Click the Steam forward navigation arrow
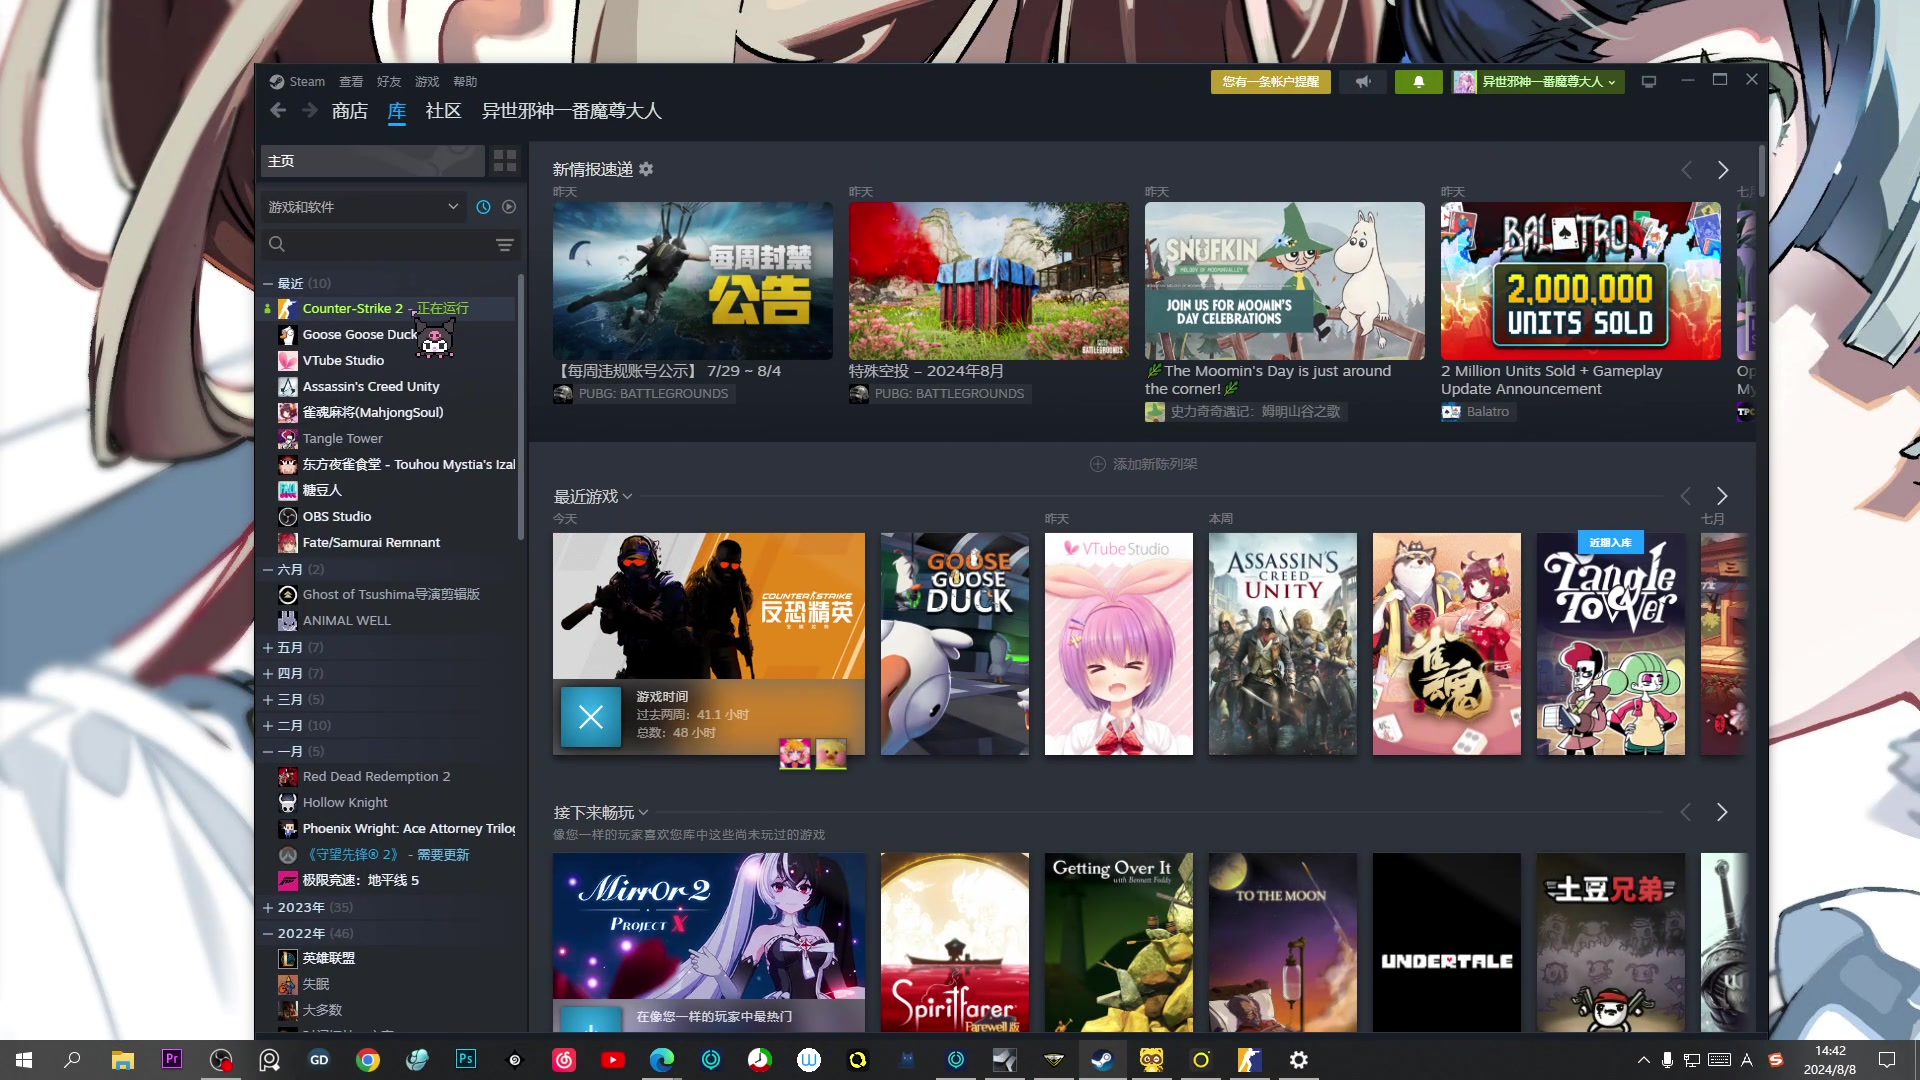This screenshot has width=1920, height=1080. [310, 111]
